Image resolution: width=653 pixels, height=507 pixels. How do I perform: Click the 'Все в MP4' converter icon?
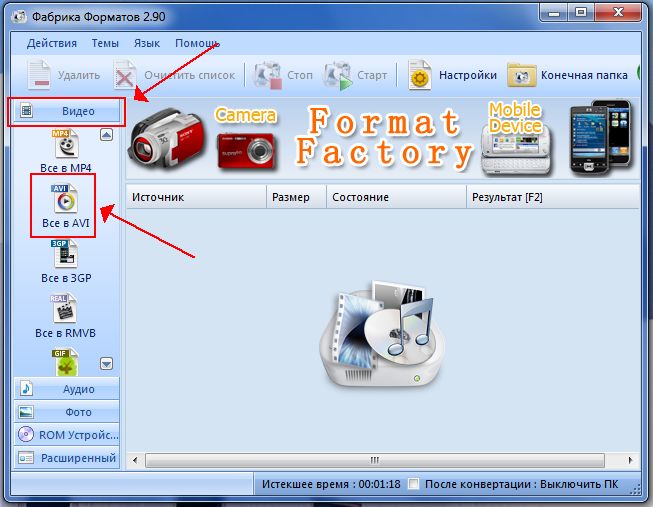click(x=65, y=145)
